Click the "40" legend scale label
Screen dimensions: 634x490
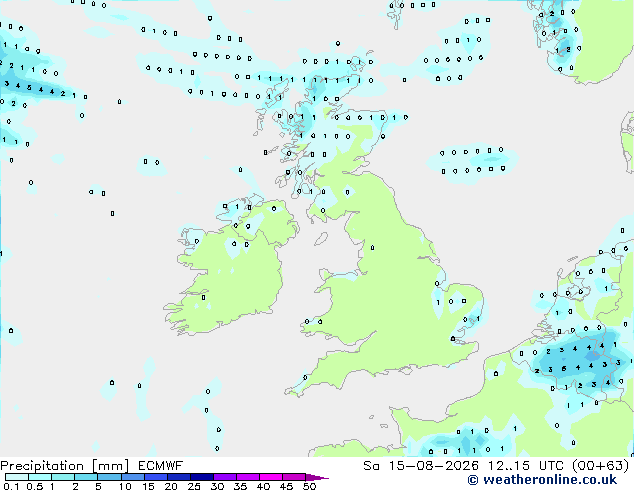[x=263, y=486]
